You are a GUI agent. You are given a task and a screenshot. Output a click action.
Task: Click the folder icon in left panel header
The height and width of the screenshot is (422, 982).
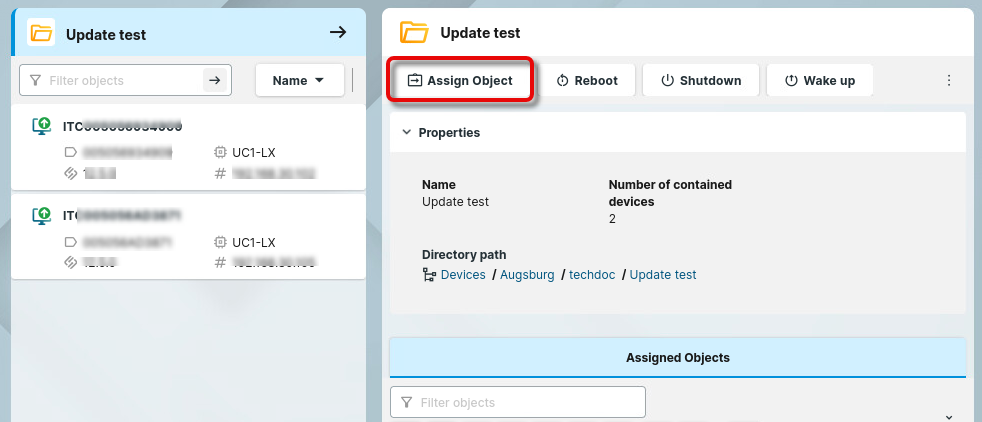pyautogui.click(x=41, y=33)
